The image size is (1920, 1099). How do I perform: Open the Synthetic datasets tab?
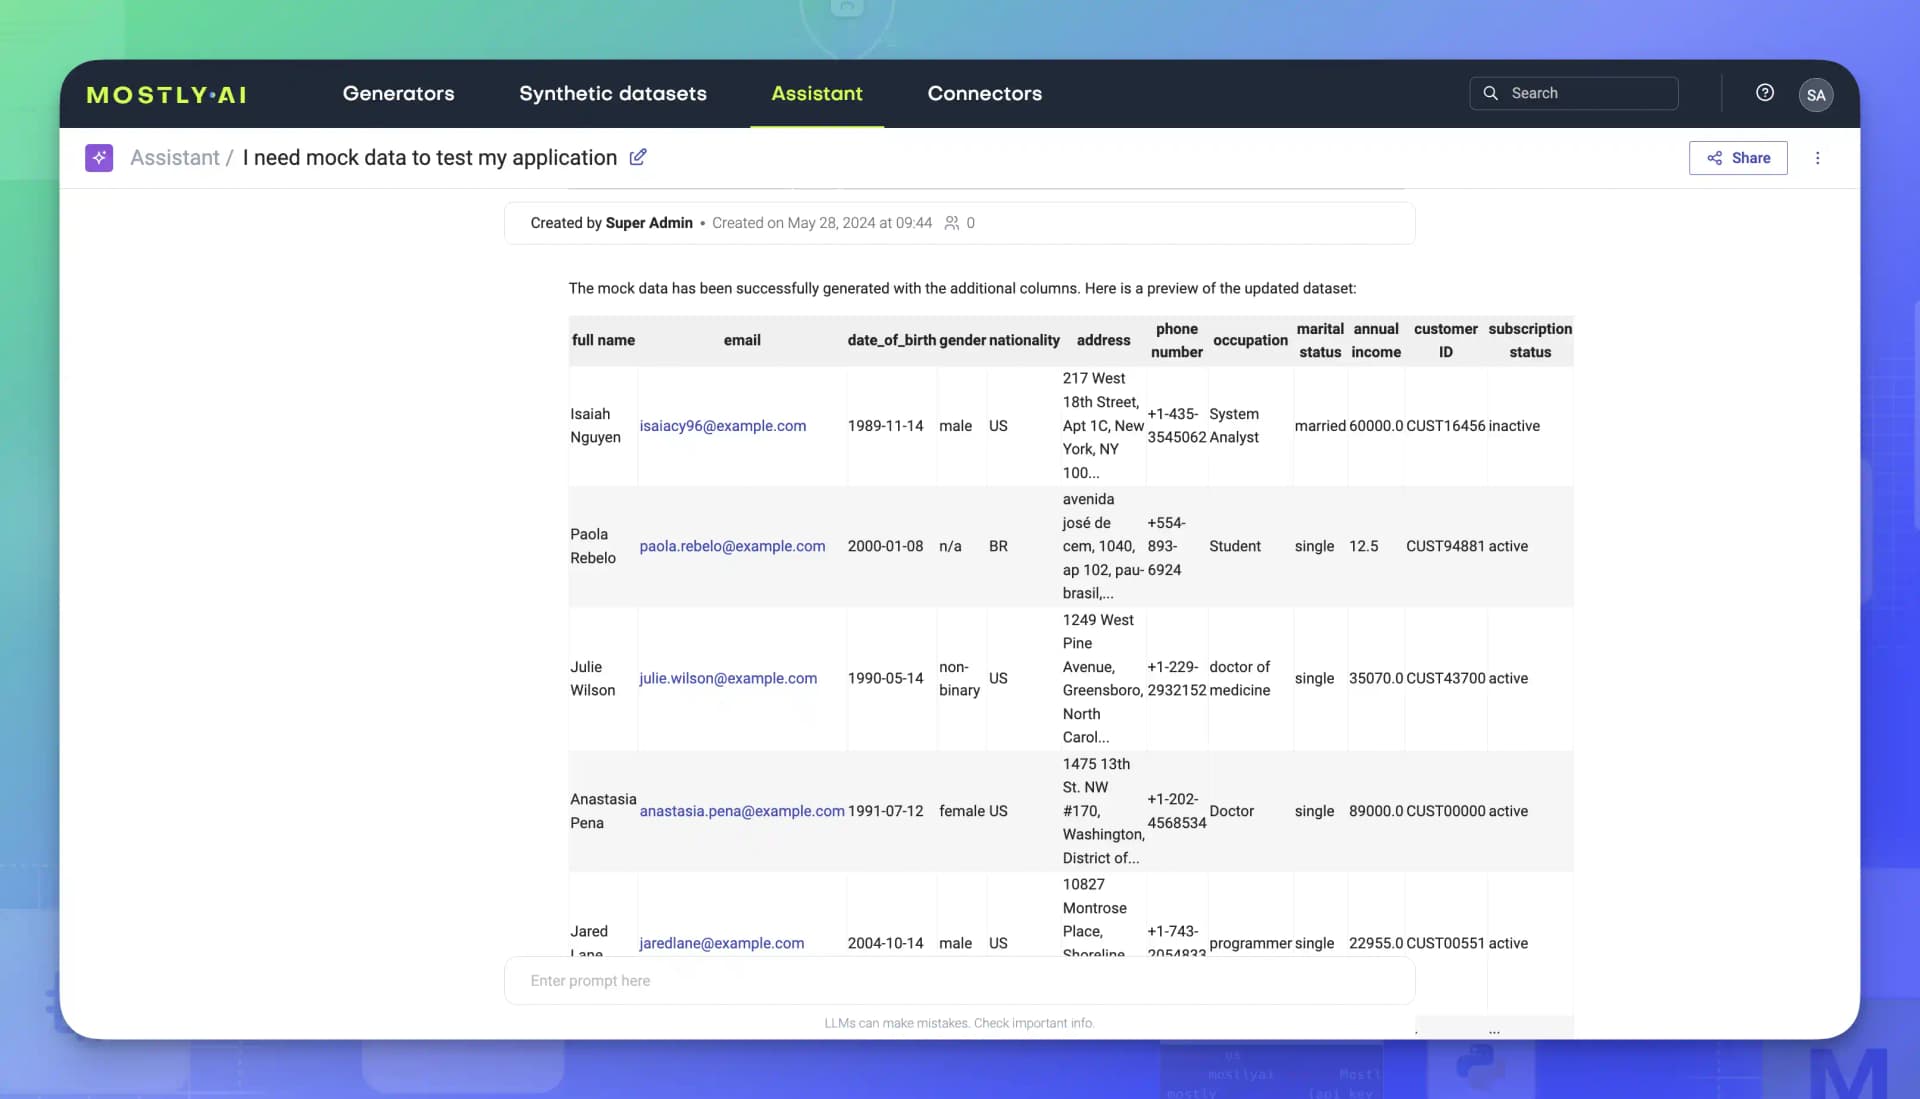(x=613, y=93)
